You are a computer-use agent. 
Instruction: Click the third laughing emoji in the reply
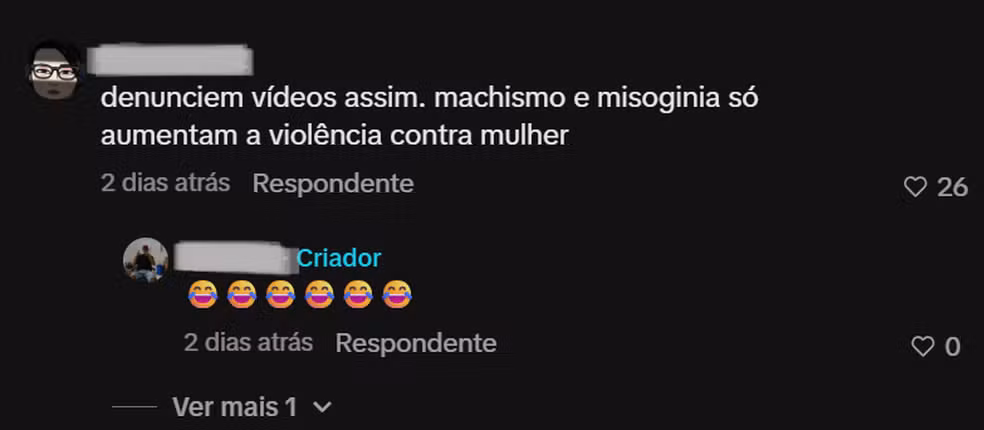point(280,294)
